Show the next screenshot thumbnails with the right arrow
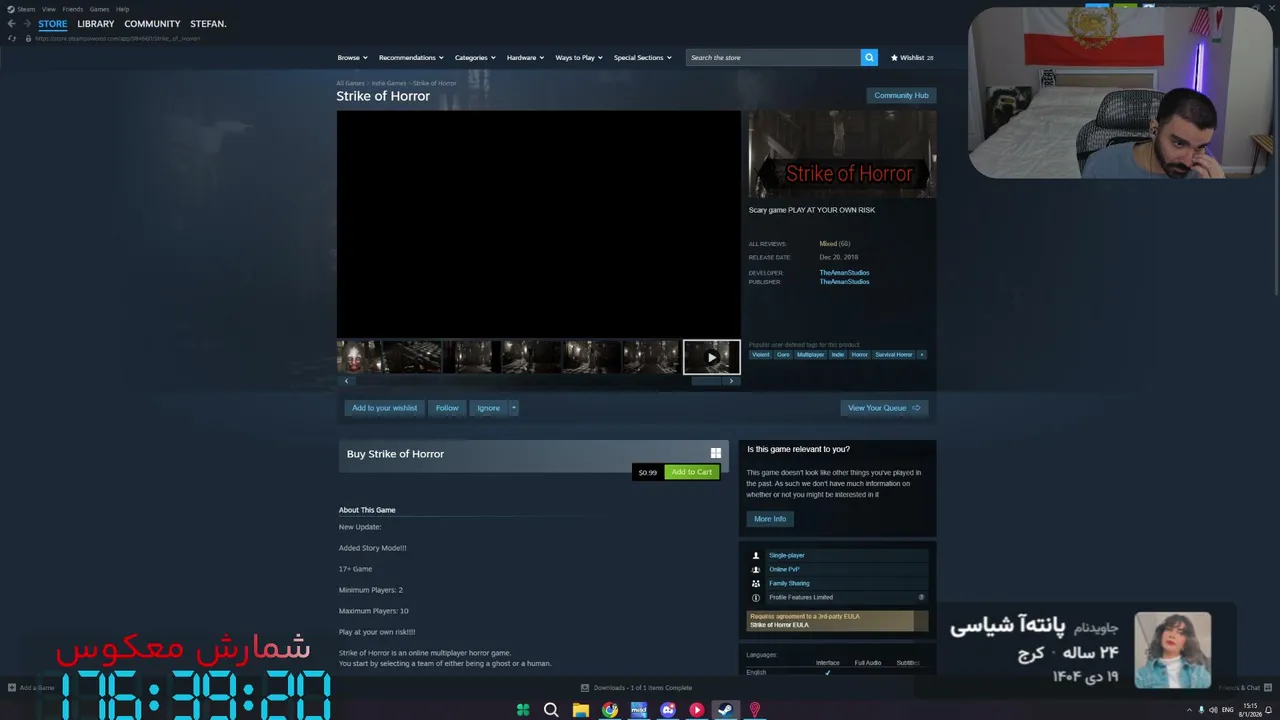Screen dimensions: 1280x720 click(x=731, y=381)
